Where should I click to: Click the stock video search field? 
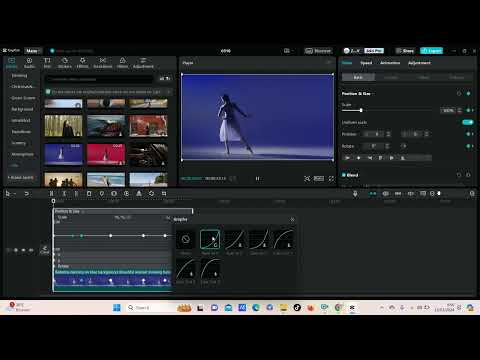[99, 79]
